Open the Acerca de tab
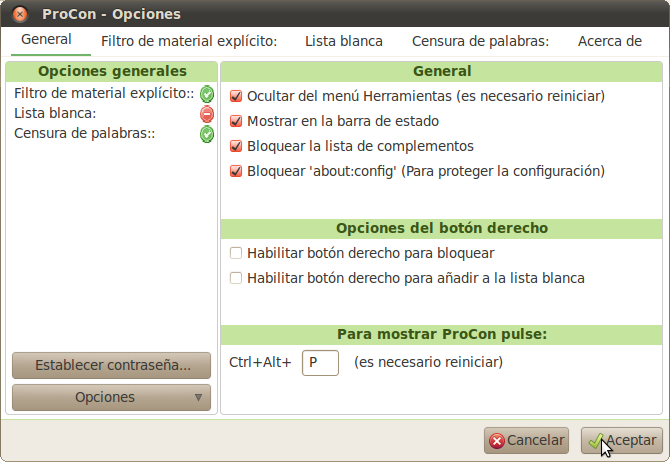 (x=610, y=41)
